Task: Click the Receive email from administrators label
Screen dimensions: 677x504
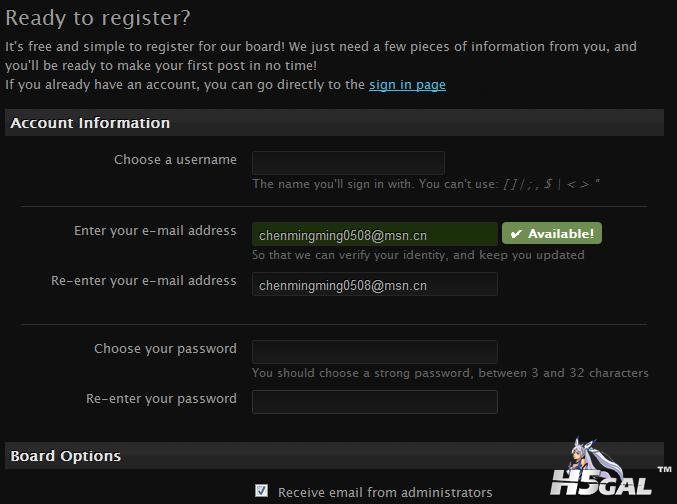Action: (x=385, y=492)
